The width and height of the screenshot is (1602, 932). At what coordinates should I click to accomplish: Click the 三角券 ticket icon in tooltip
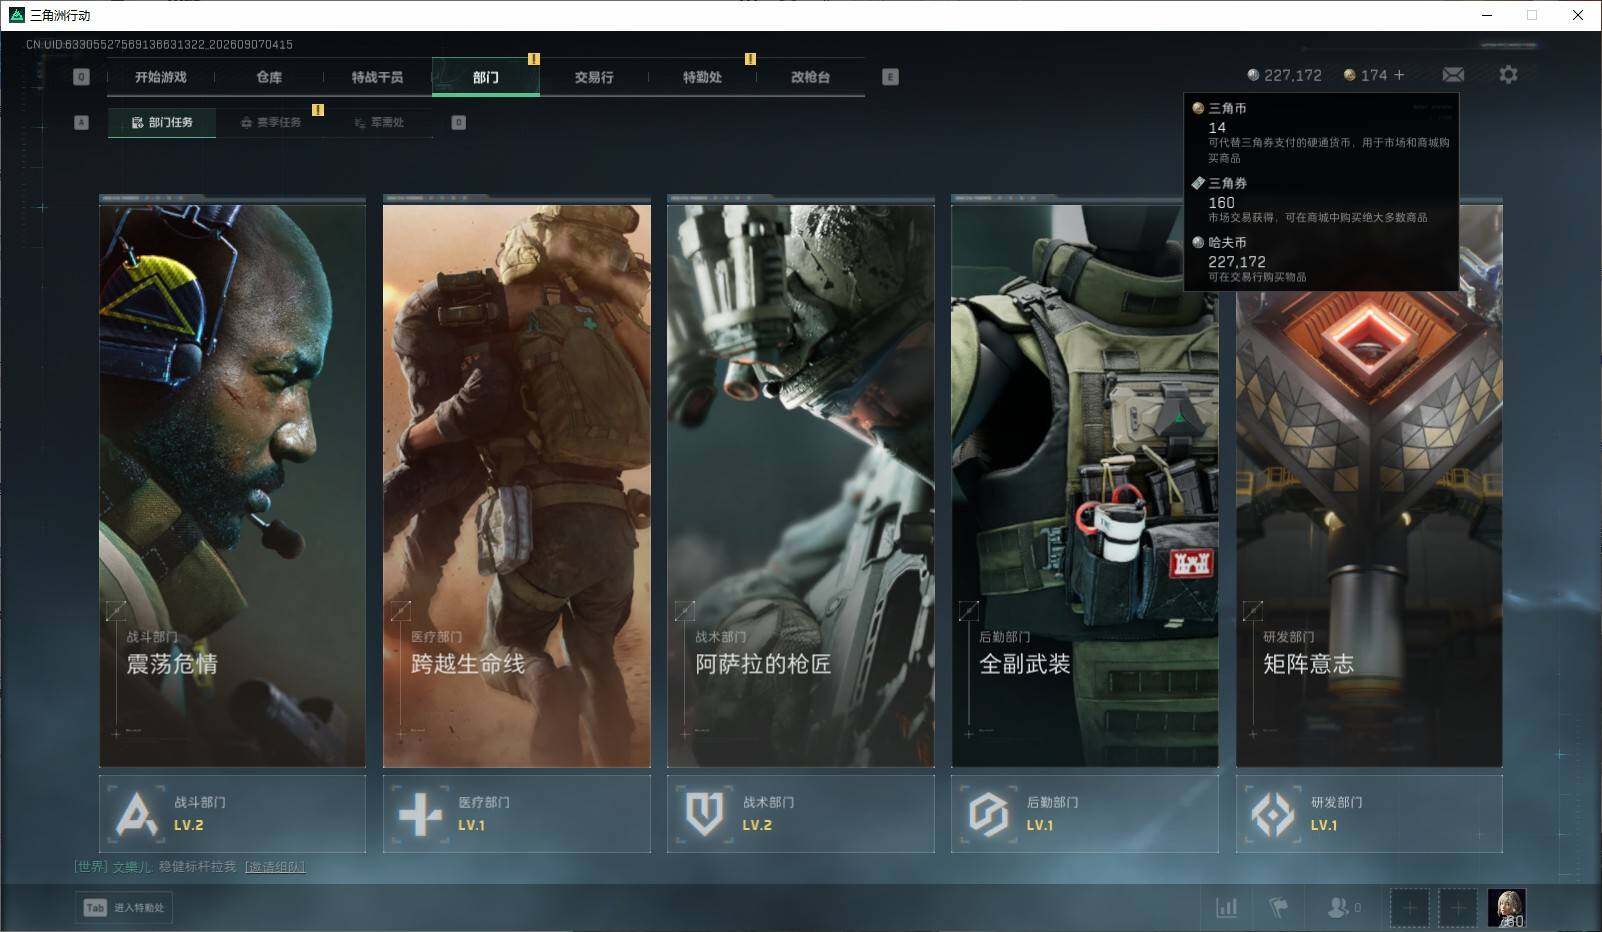1198,183
